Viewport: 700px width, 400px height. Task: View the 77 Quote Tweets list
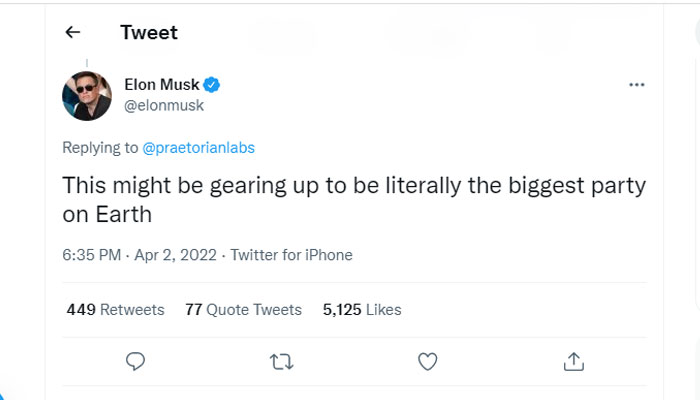coord(243,310)
